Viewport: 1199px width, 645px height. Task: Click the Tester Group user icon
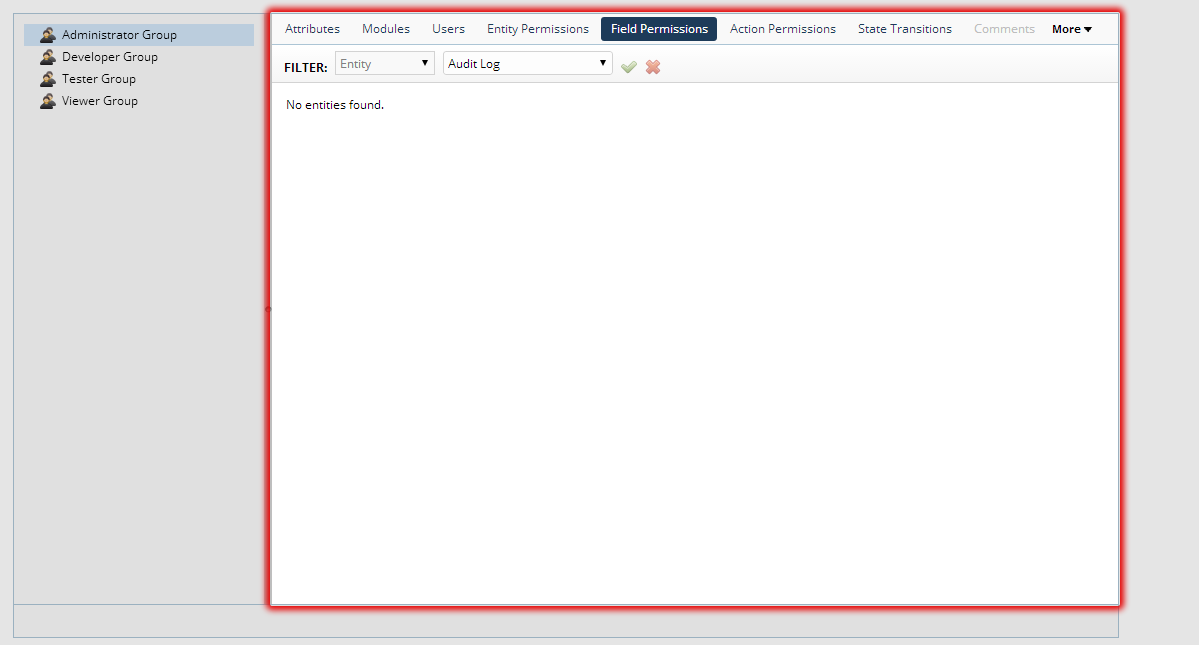click(x=48, y=79)
